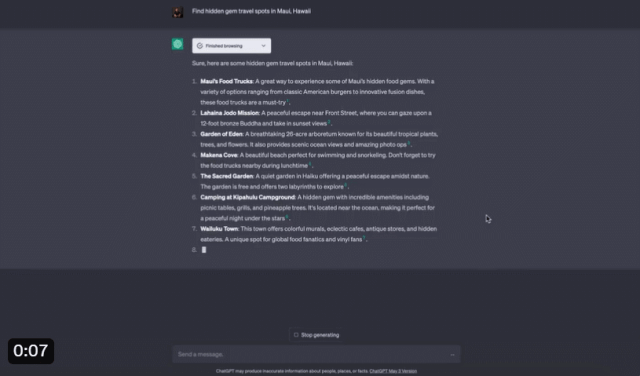
Task: Open citation 1 after Maui's Food Trucks
Action: 288,101
